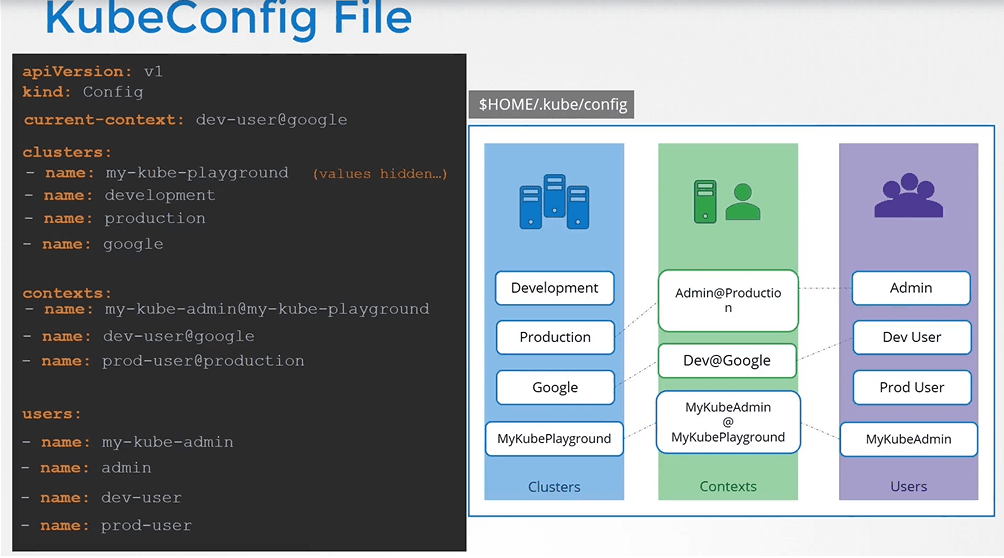This screenshot has width=1004, height=558.
Task: Click the Admin@Production context box
Action: [x=728, y=300]
